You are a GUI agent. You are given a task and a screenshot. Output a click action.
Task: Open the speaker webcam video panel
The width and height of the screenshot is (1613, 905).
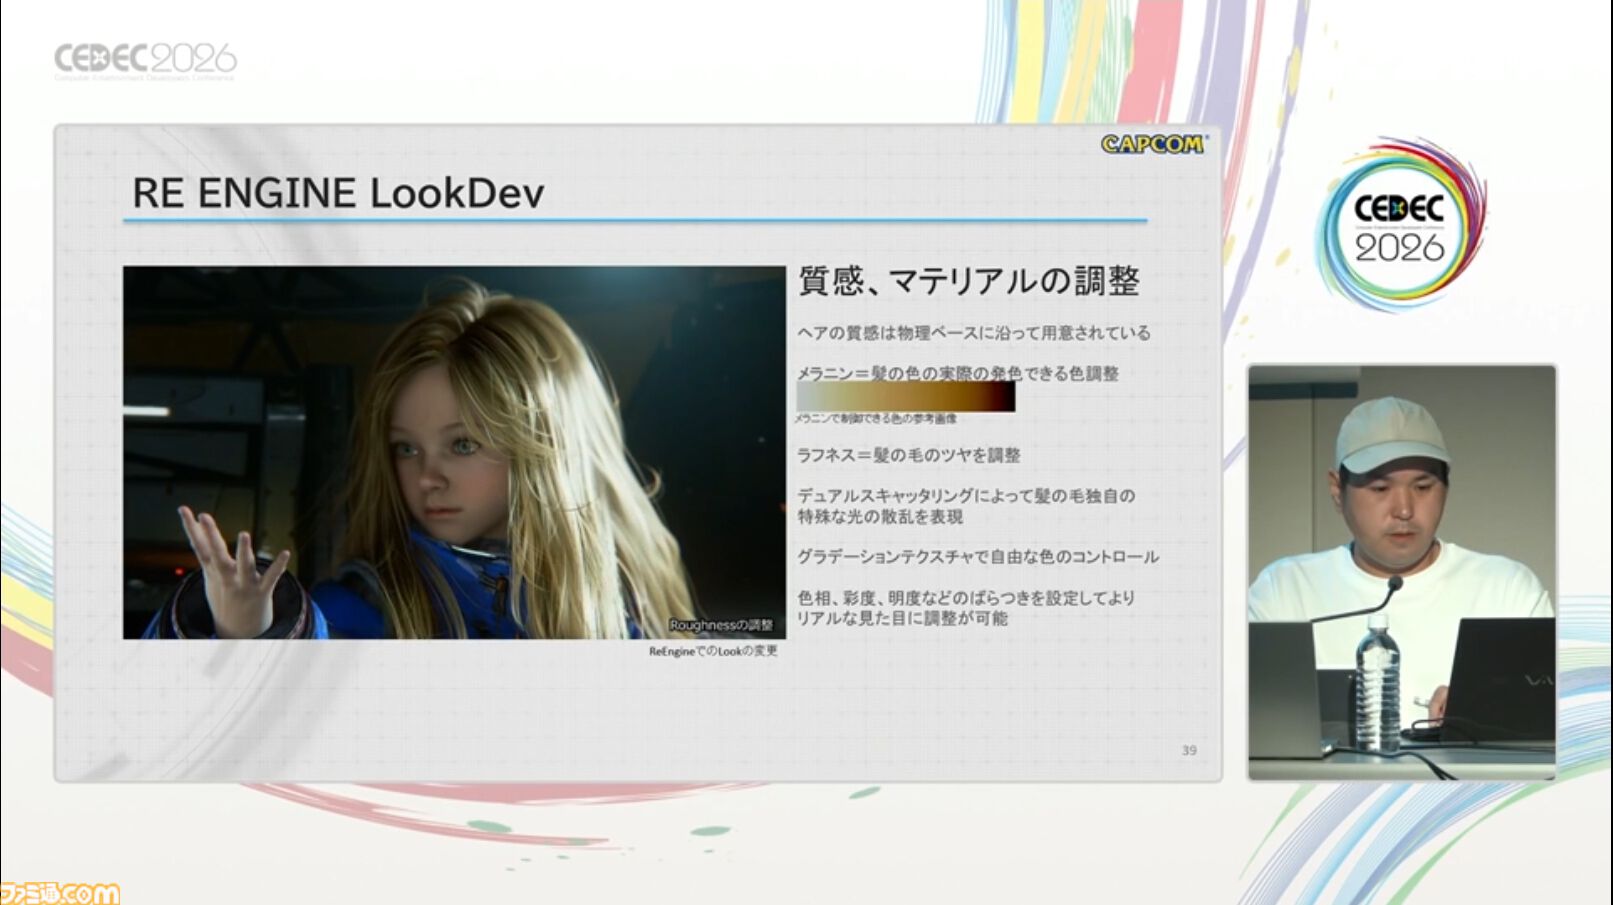click(1402, 572)
